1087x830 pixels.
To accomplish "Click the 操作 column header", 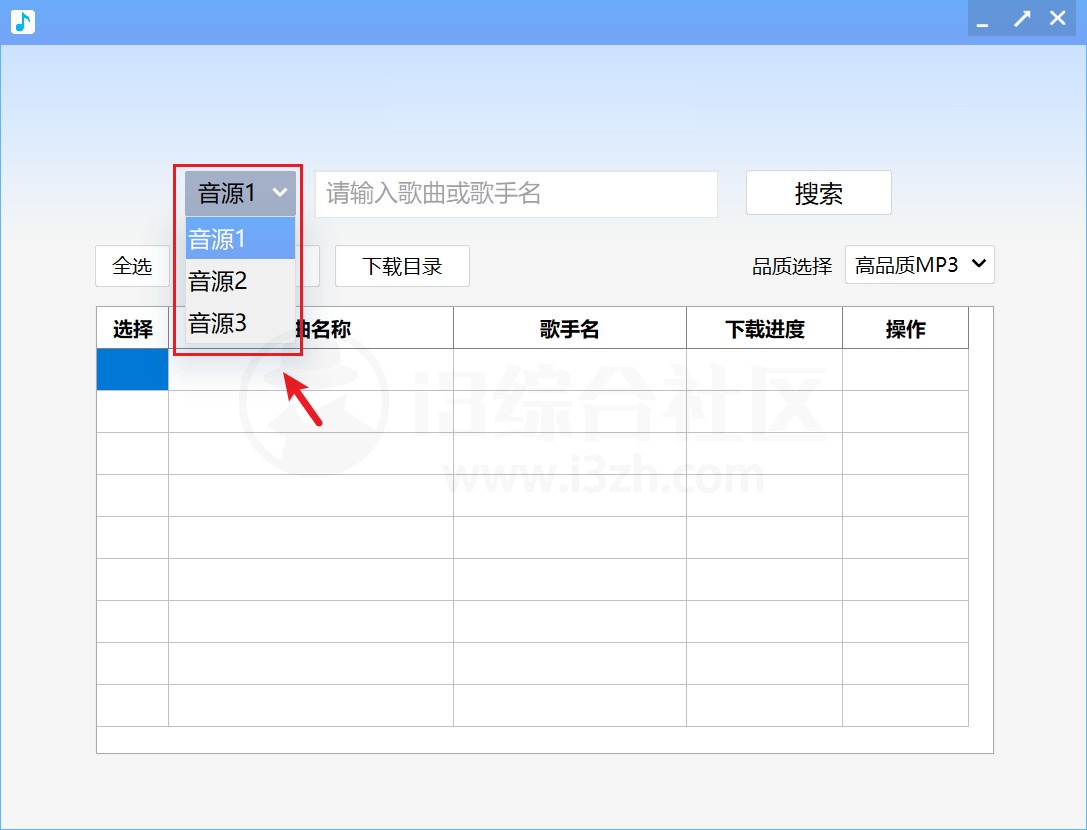I will pyautogui.click(x=905, y=328).
